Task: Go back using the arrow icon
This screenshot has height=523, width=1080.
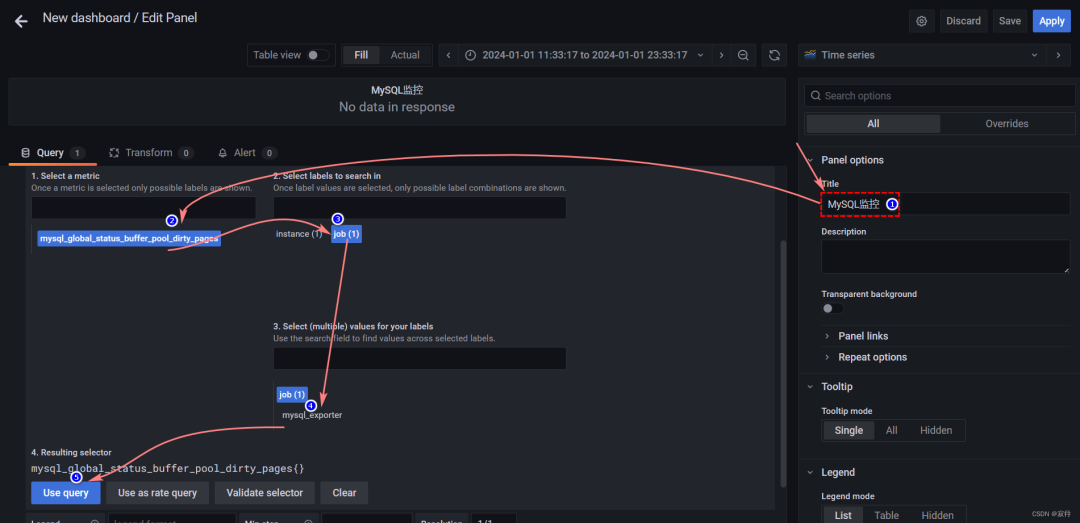Action: [21, 21]
